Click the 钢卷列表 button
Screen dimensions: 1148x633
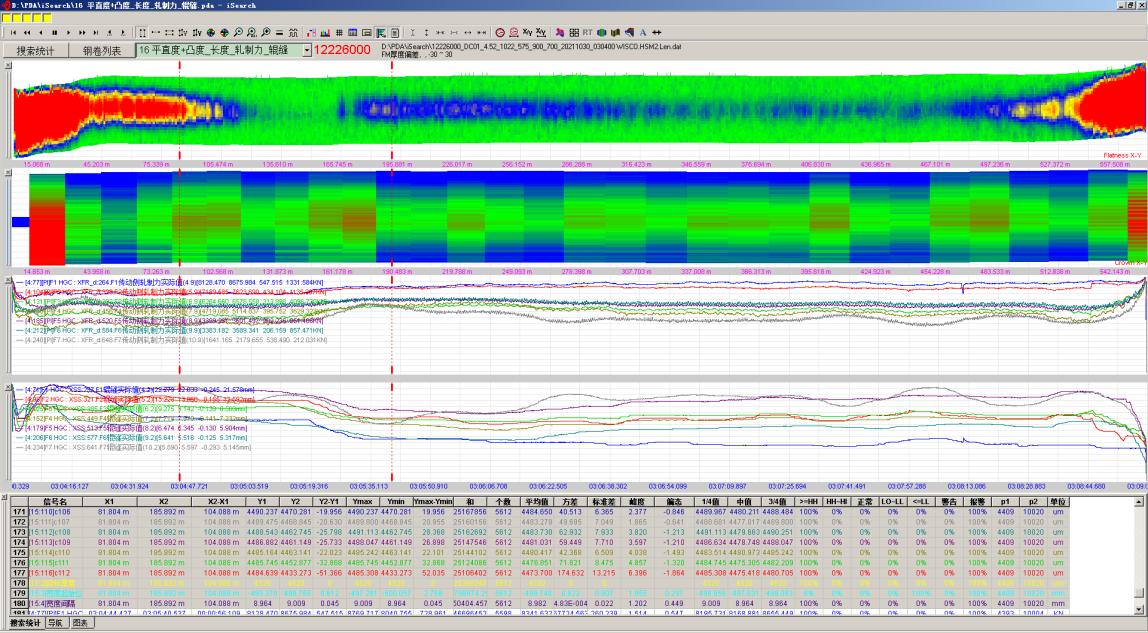pyautogui.click(x=101, y=50)
